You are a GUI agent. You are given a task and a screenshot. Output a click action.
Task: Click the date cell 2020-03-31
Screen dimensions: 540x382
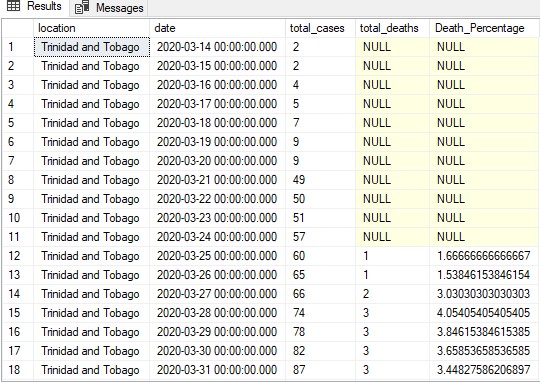[x=217, y=370]
